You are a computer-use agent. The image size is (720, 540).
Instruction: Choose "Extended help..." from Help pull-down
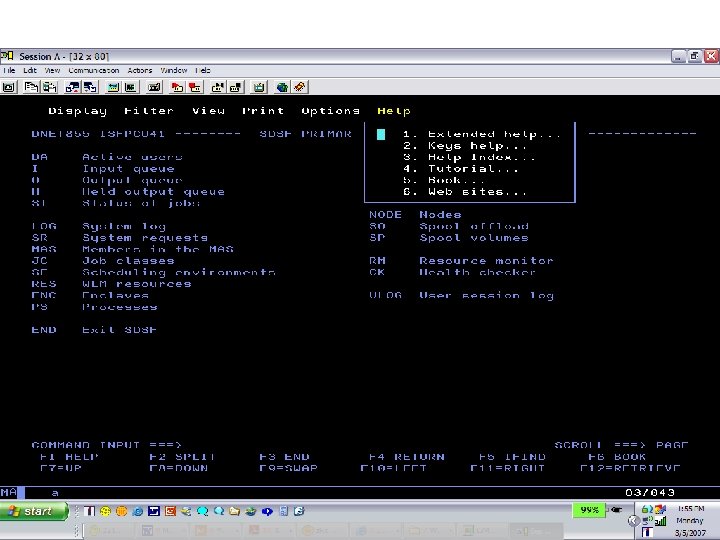[482, 134]
